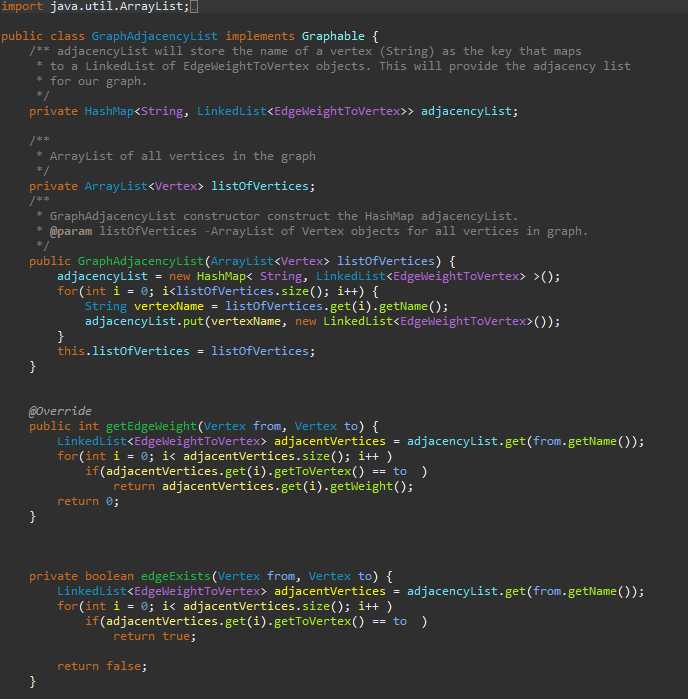Click "listOfVertices" in private ArrayList field declaration
The width and height of the screenshot is (688, 699).
(x=260, y=186)
